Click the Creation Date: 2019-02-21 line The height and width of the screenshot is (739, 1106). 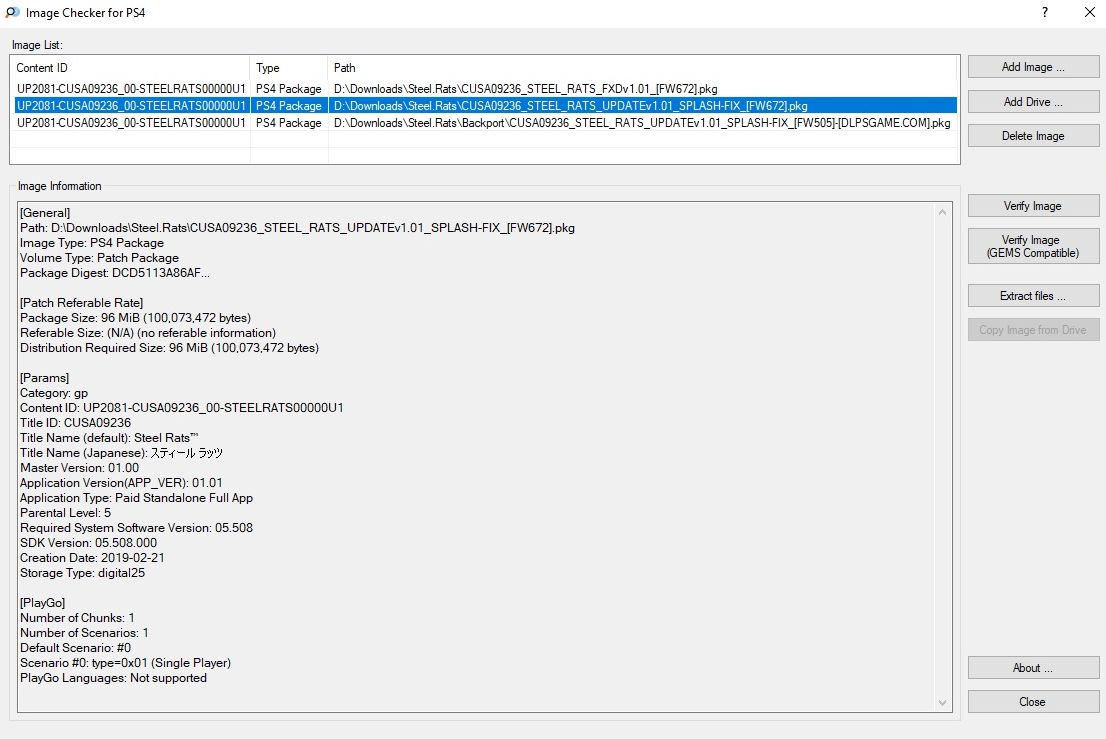tap(92, 557)
